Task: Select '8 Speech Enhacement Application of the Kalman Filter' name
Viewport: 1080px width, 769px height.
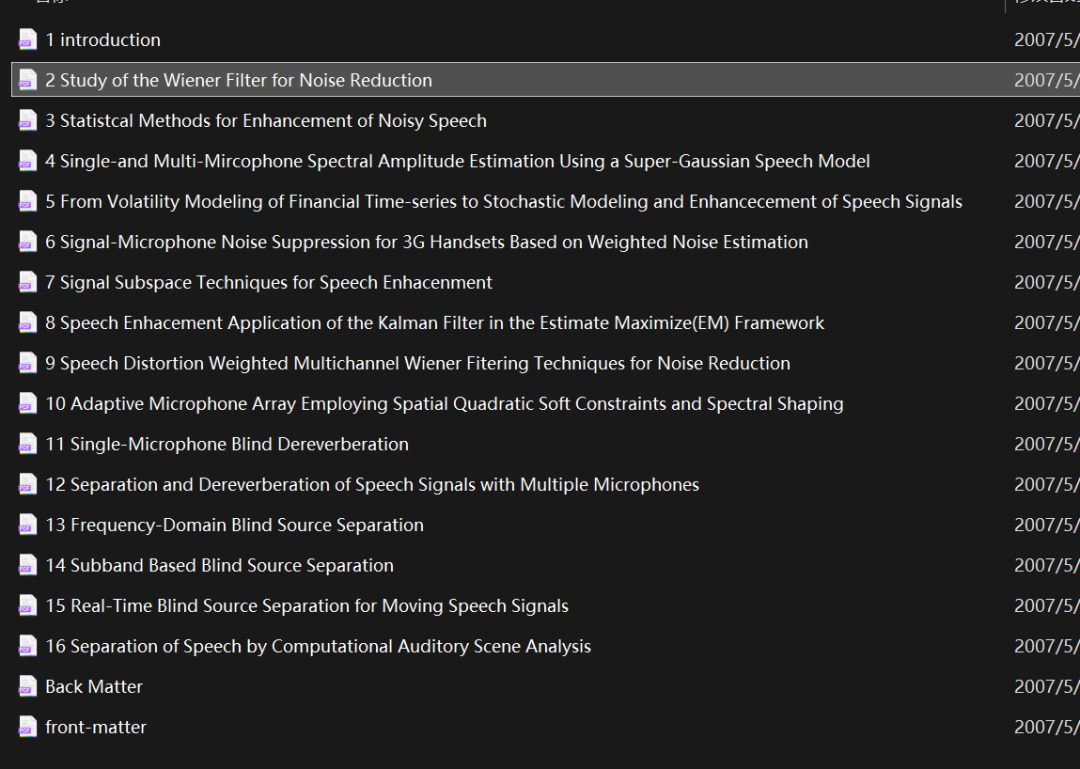Action: [x=435, y=322]
